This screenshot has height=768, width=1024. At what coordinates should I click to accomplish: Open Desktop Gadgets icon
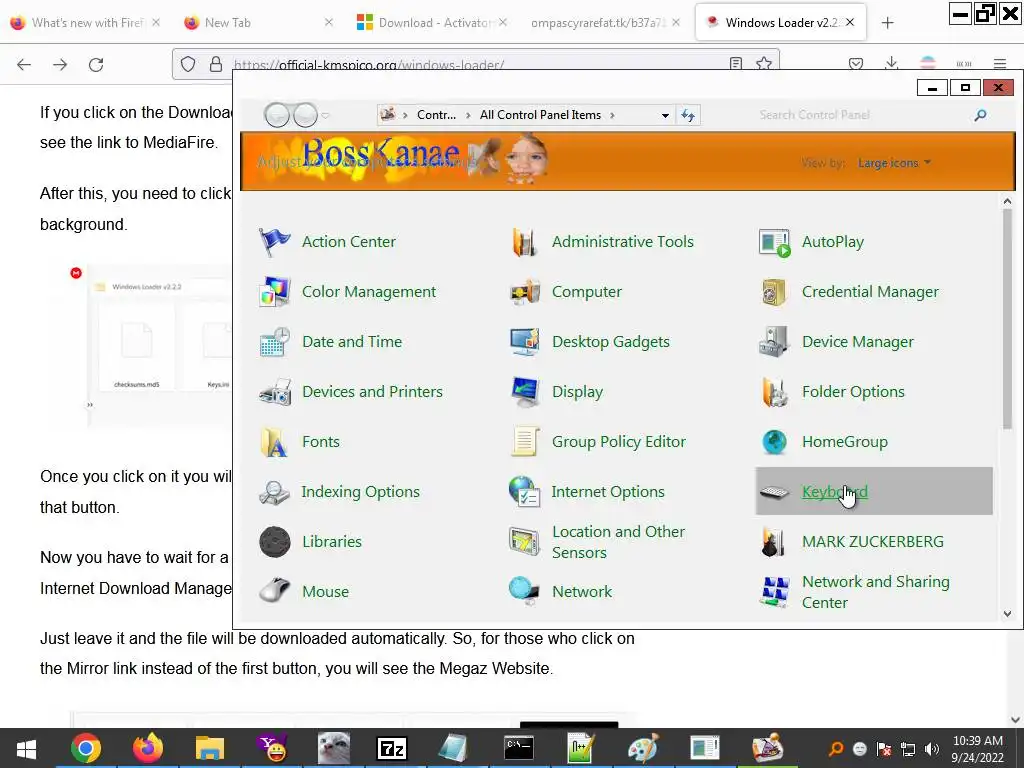524,342
